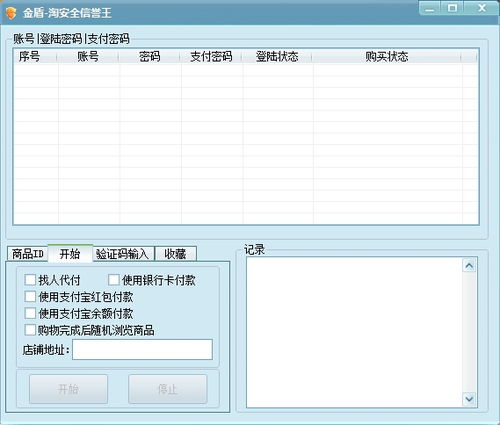Check 使用银行卡付款 option

(114, 280)
